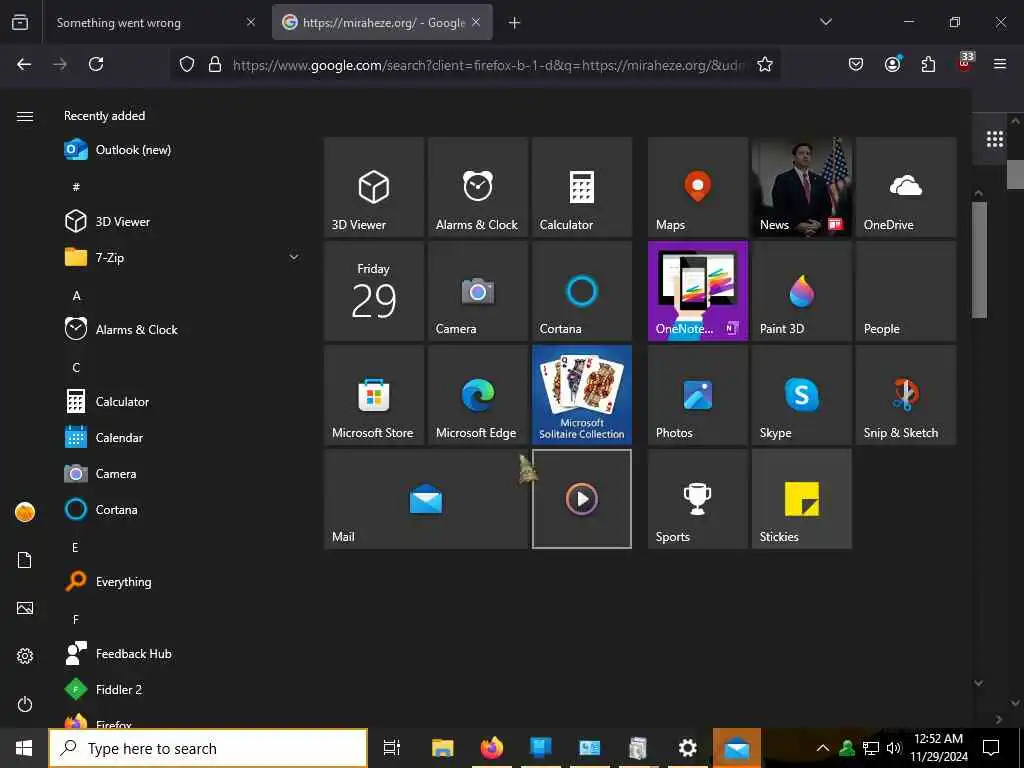Viewport: 1024px width, 768px height.
Task: Click the Firefox address bar URL
Action: tap(488, 65)
